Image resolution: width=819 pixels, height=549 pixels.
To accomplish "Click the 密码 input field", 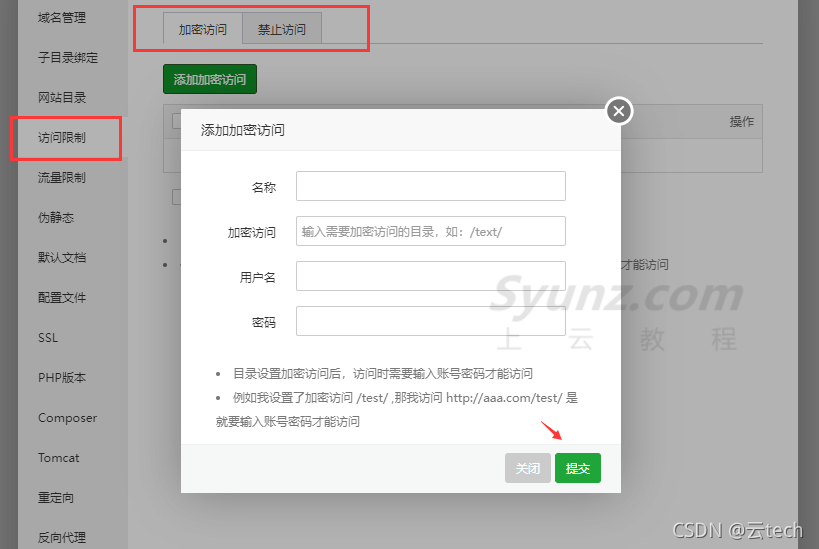I will click(430, 321).
